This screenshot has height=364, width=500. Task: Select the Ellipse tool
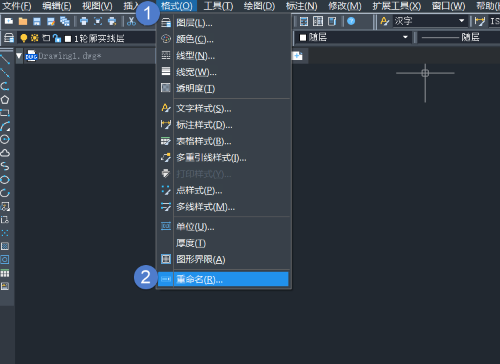tap(5, 180)
